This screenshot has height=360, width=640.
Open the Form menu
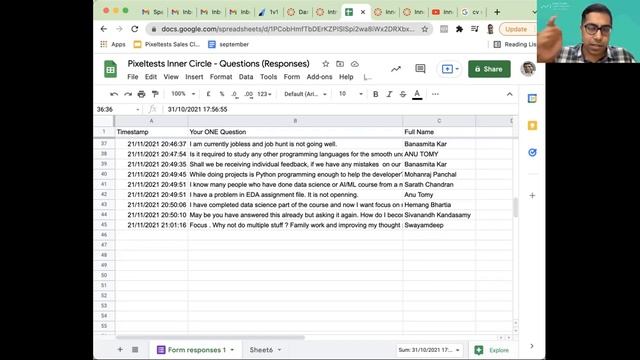tap(292, 77)
